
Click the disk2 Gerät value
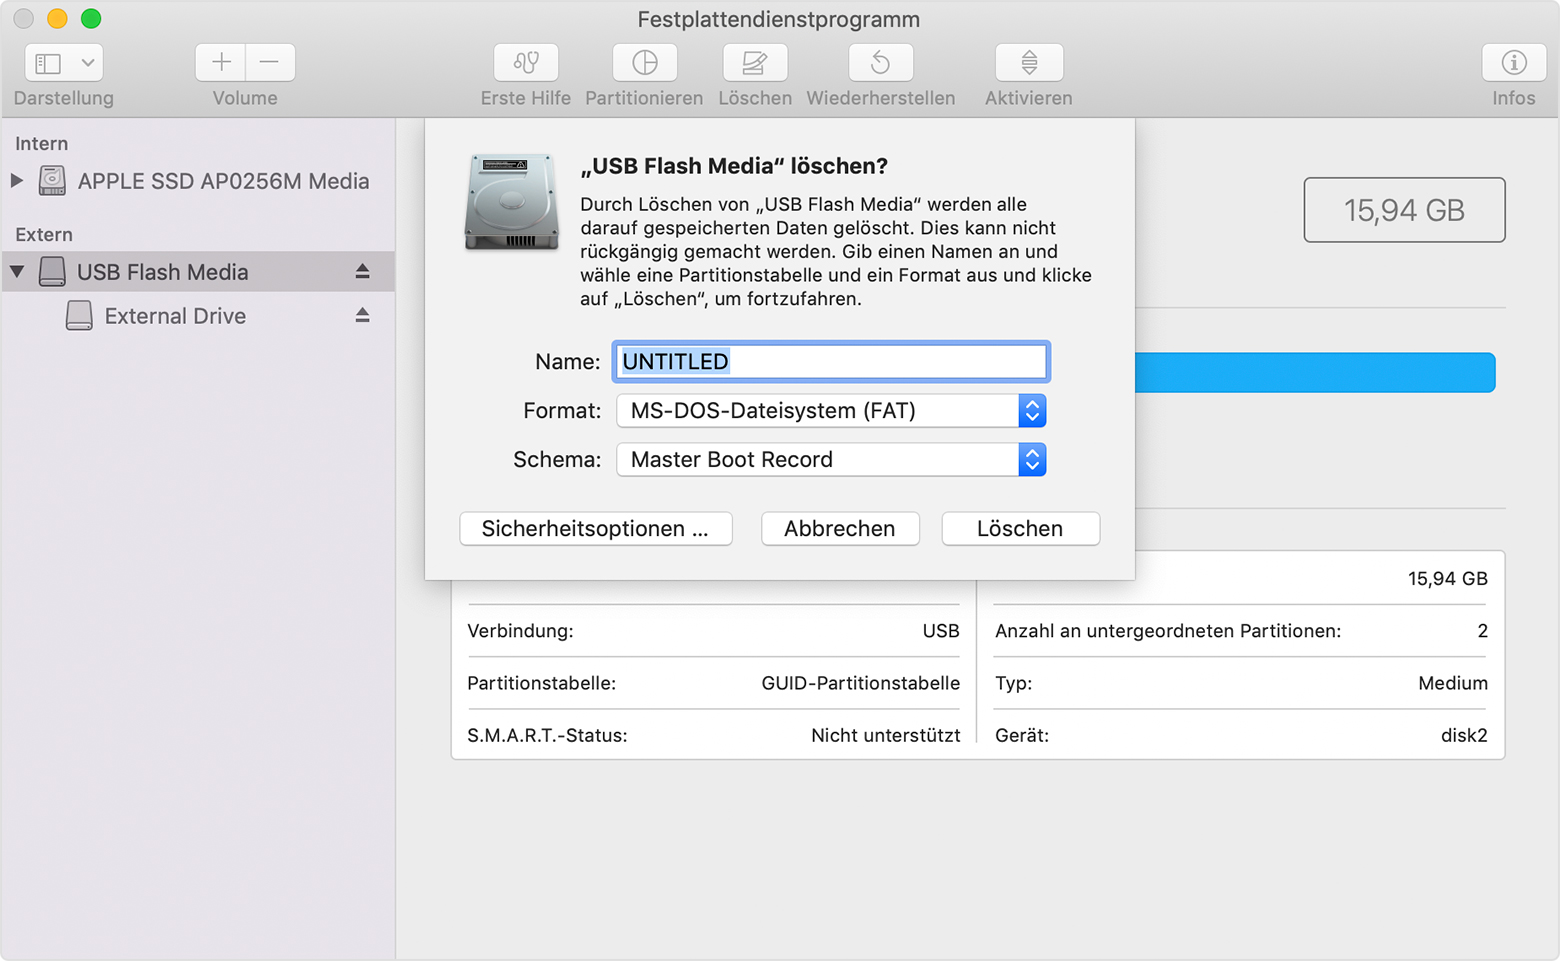click(x=1464, y=735)
